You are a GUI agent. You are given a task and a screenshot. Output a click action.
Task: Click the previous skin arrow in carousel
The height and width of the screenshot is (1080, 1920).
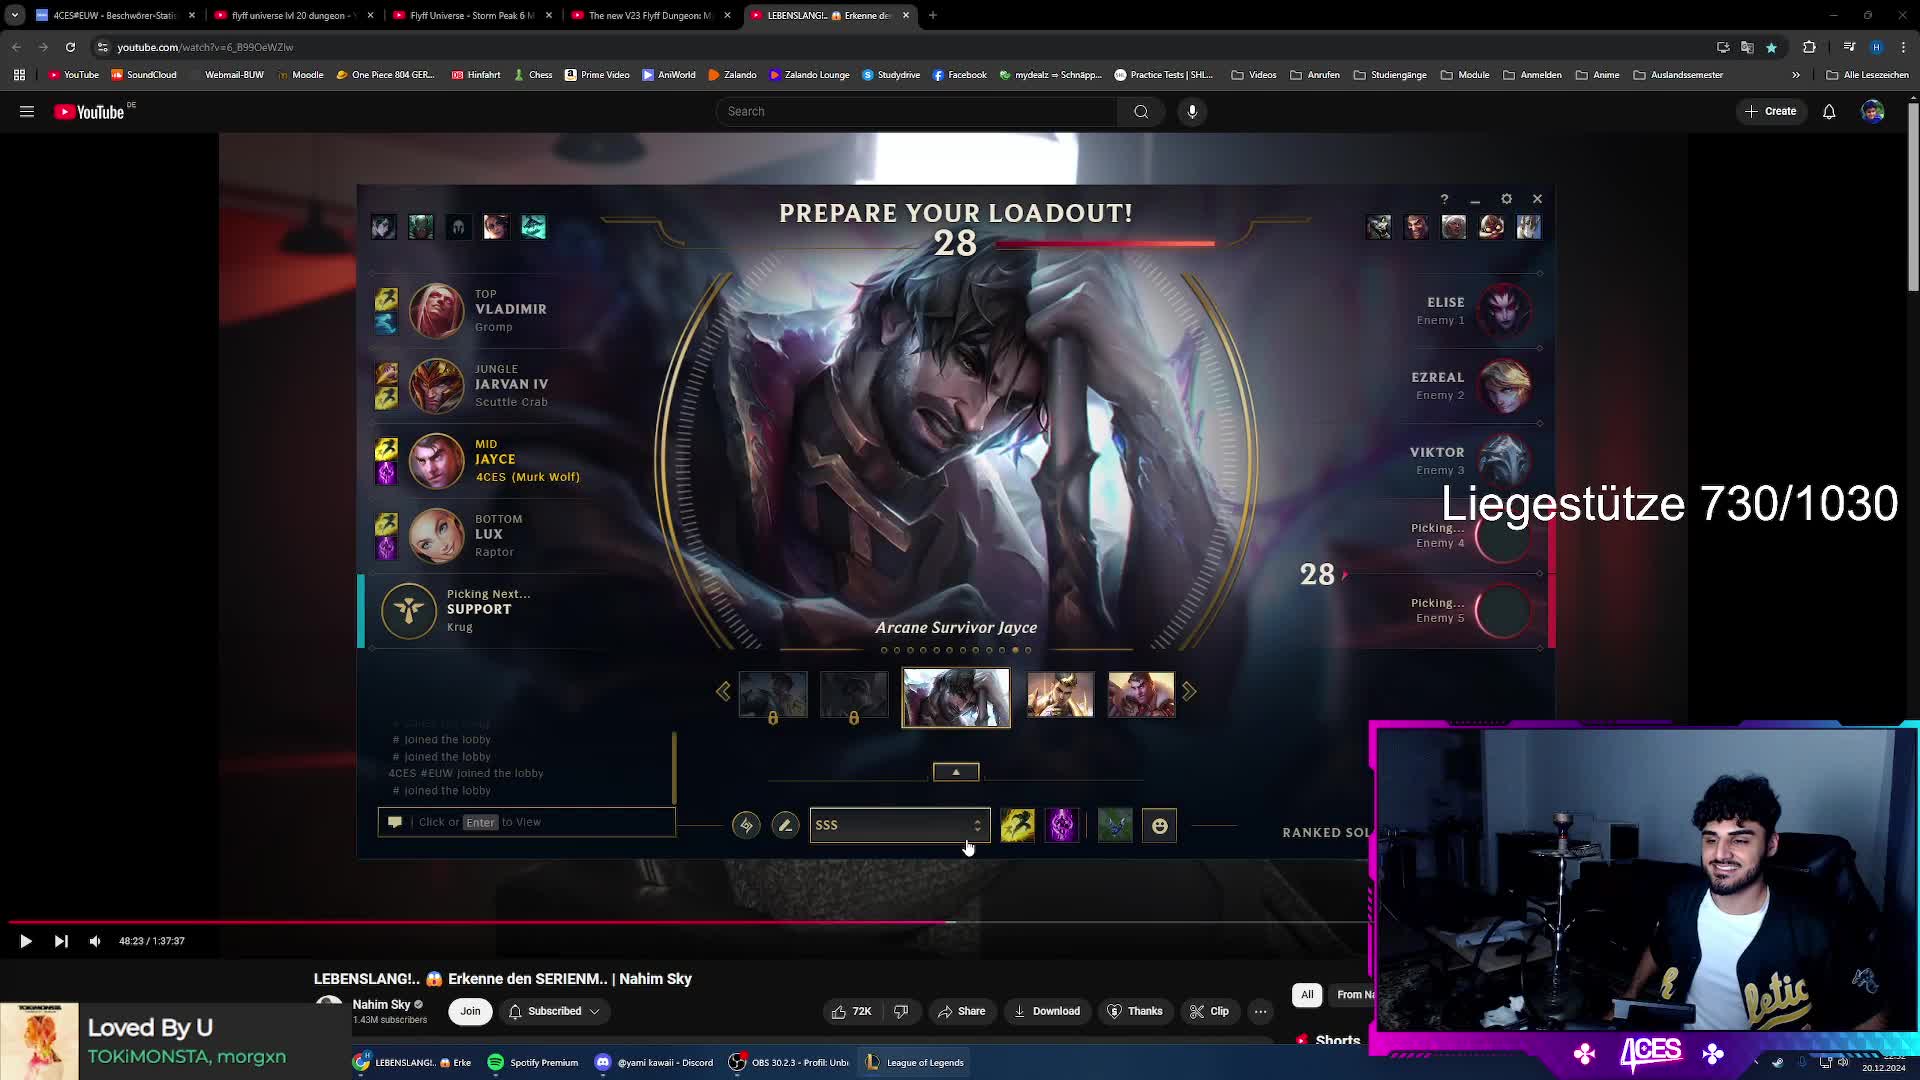click(x=723, y=692)
